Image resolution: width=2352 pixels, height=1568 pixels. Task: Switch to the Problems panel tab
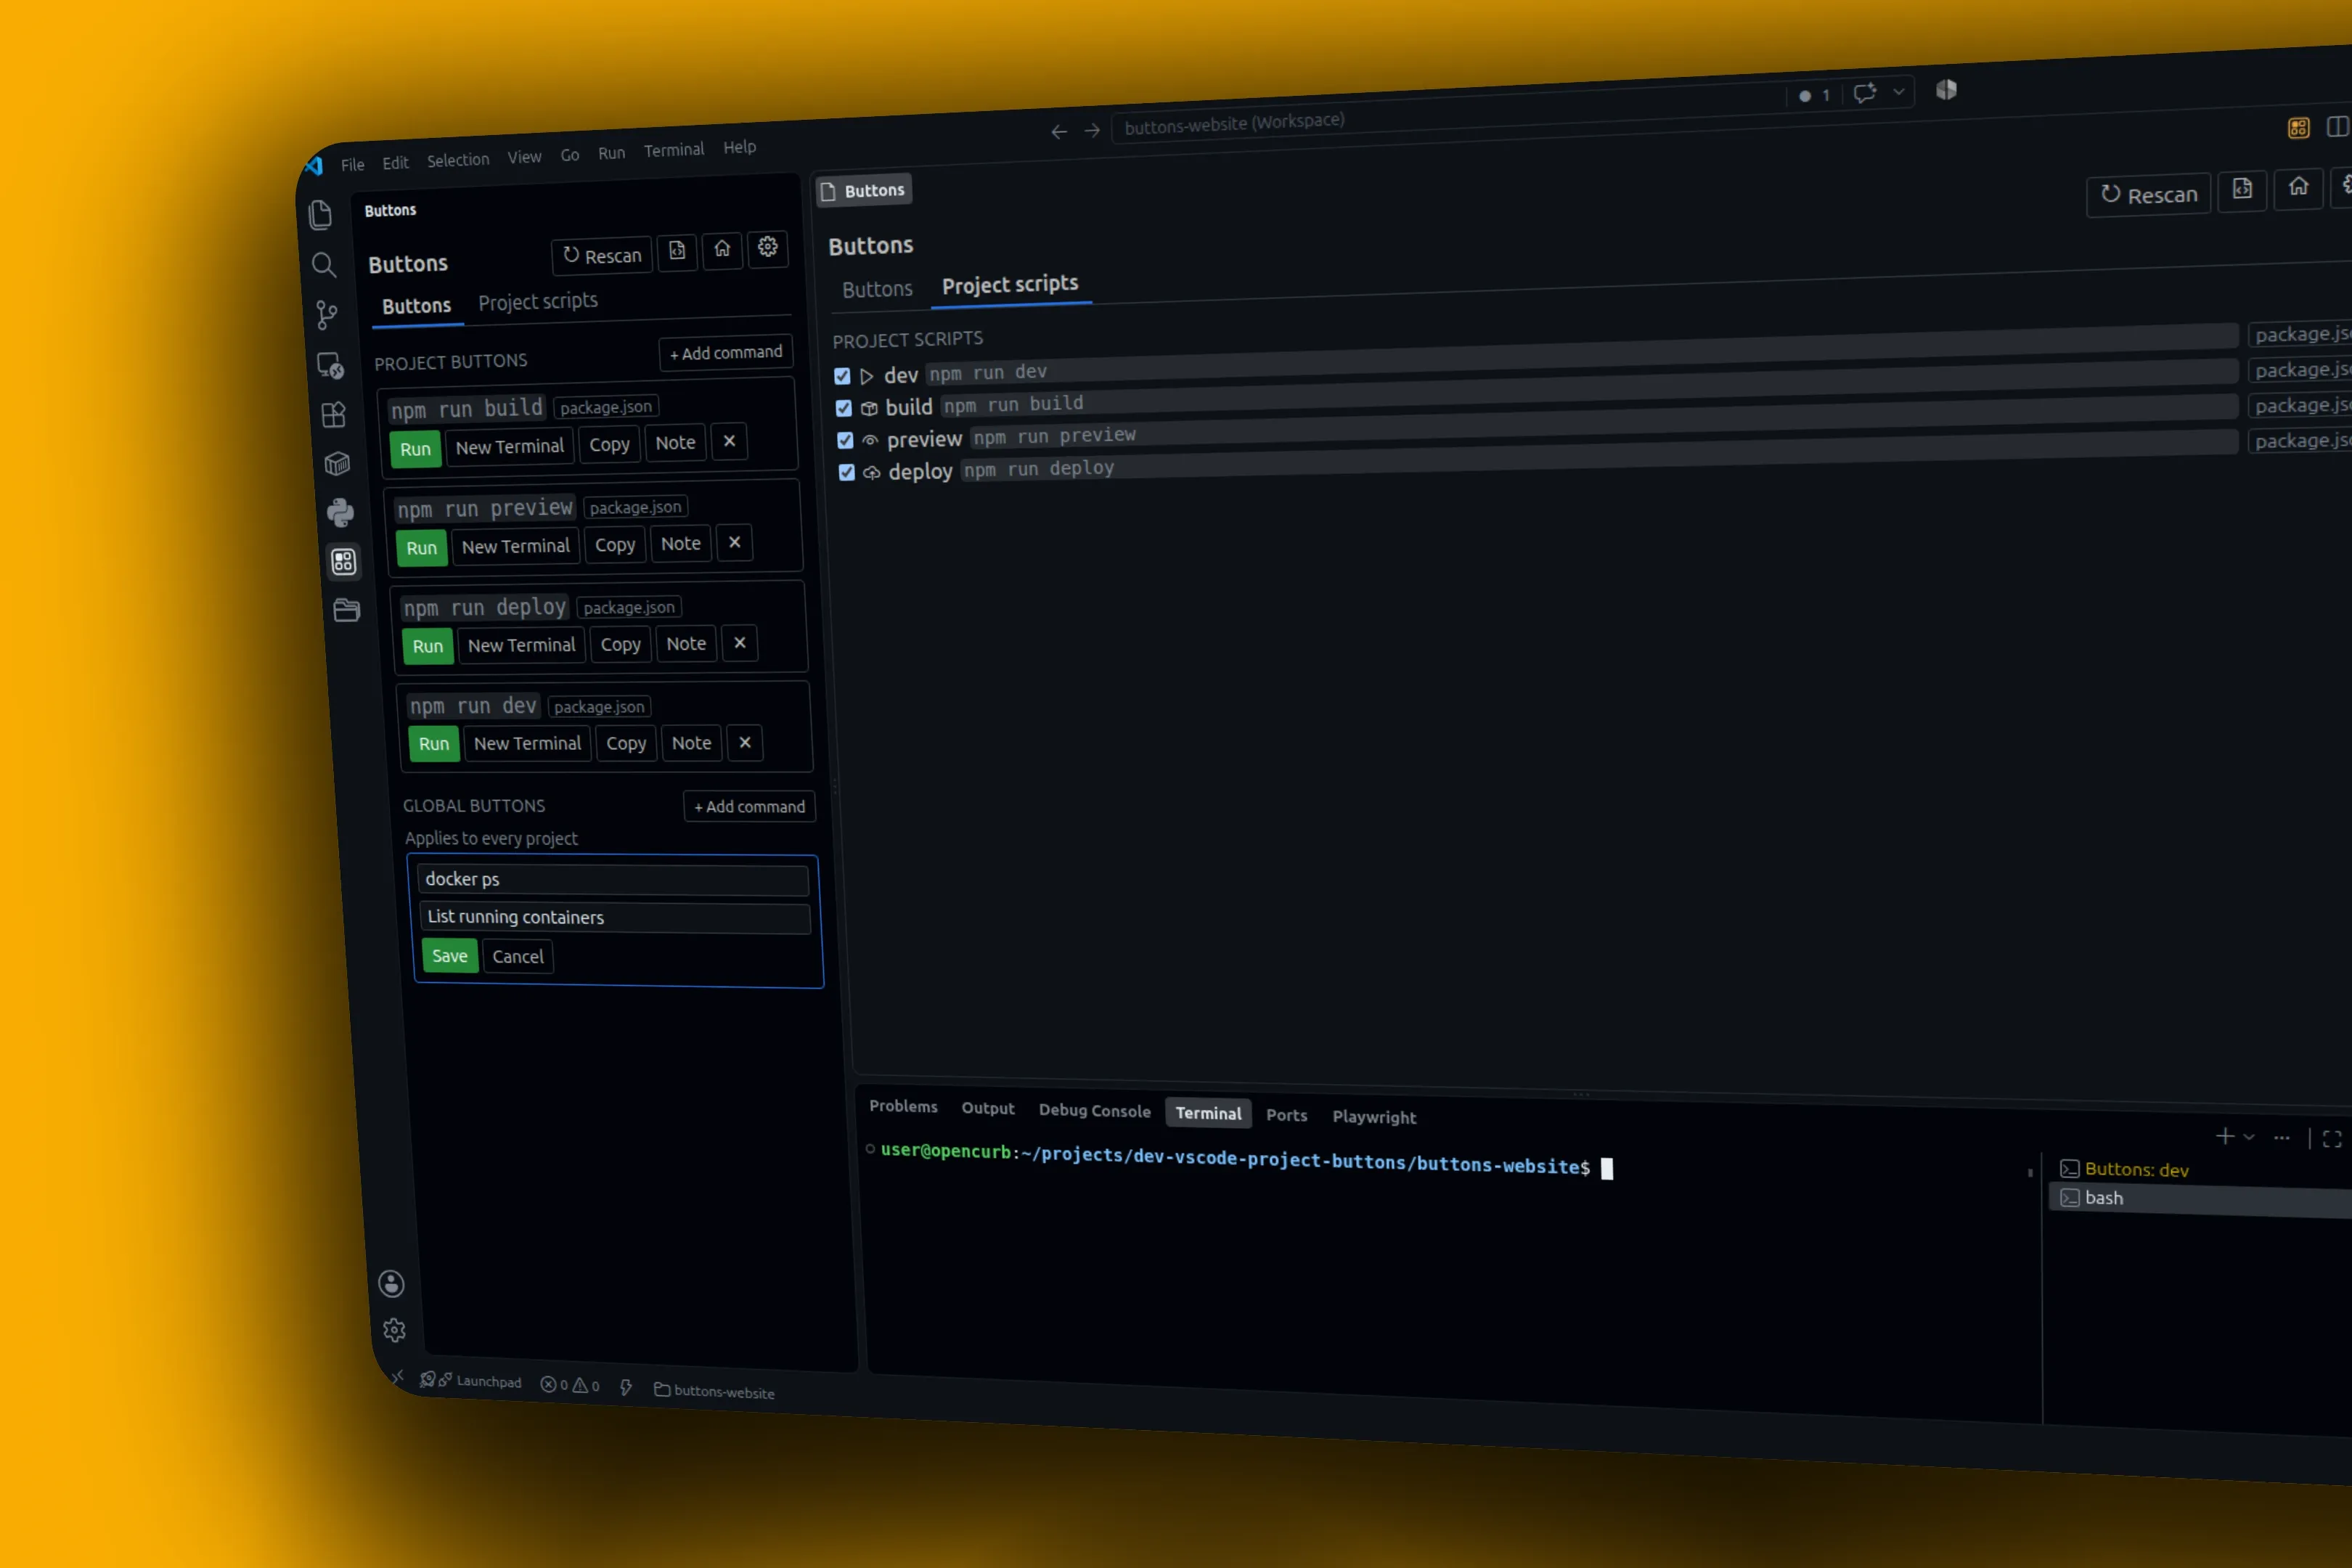[x=903, y=1106]
